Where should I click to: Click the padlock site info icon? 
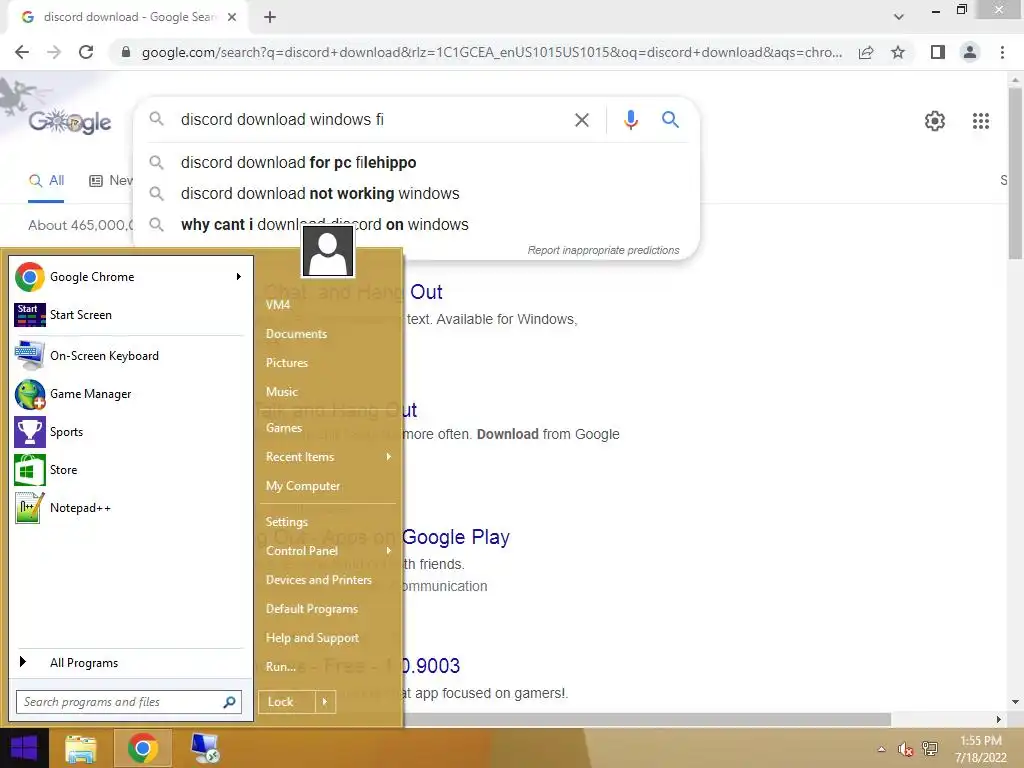click(x=126, y=52)
